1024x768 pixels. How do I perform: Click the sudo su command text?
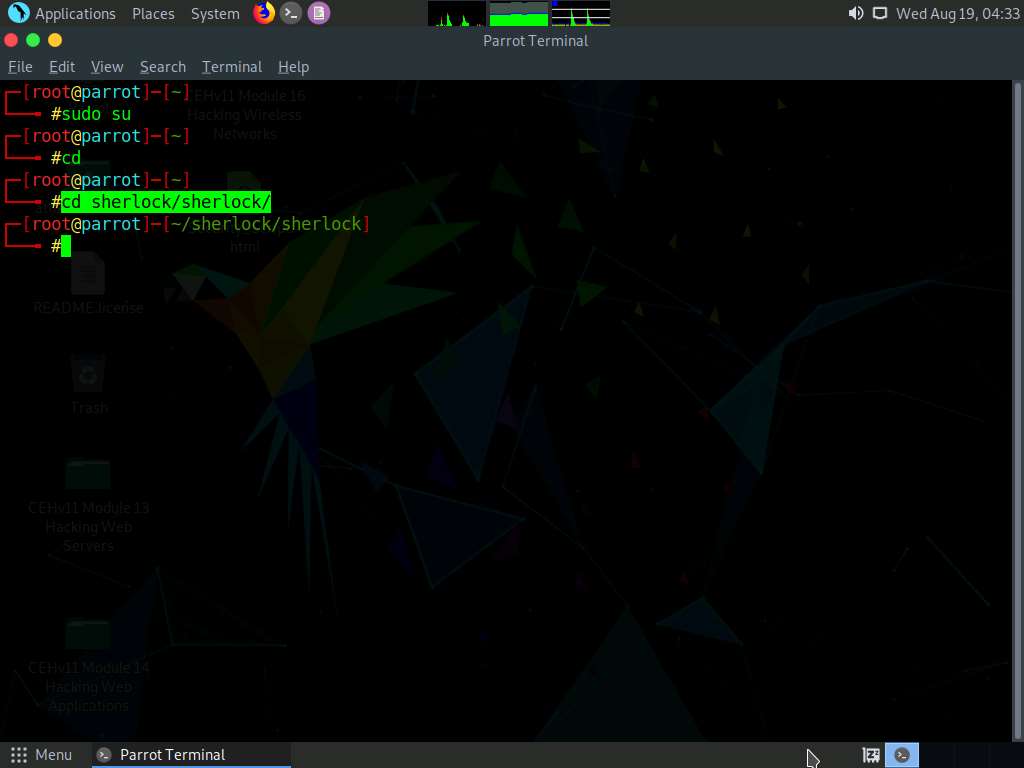pyautogui.click(x=96, y=114)
